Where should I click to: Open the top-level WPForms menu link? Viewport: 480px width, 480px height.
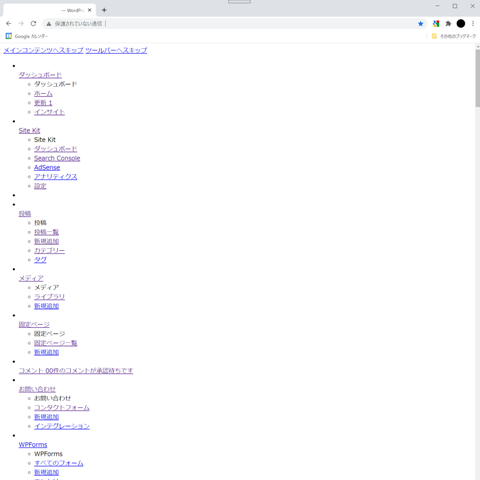point(33,445)
